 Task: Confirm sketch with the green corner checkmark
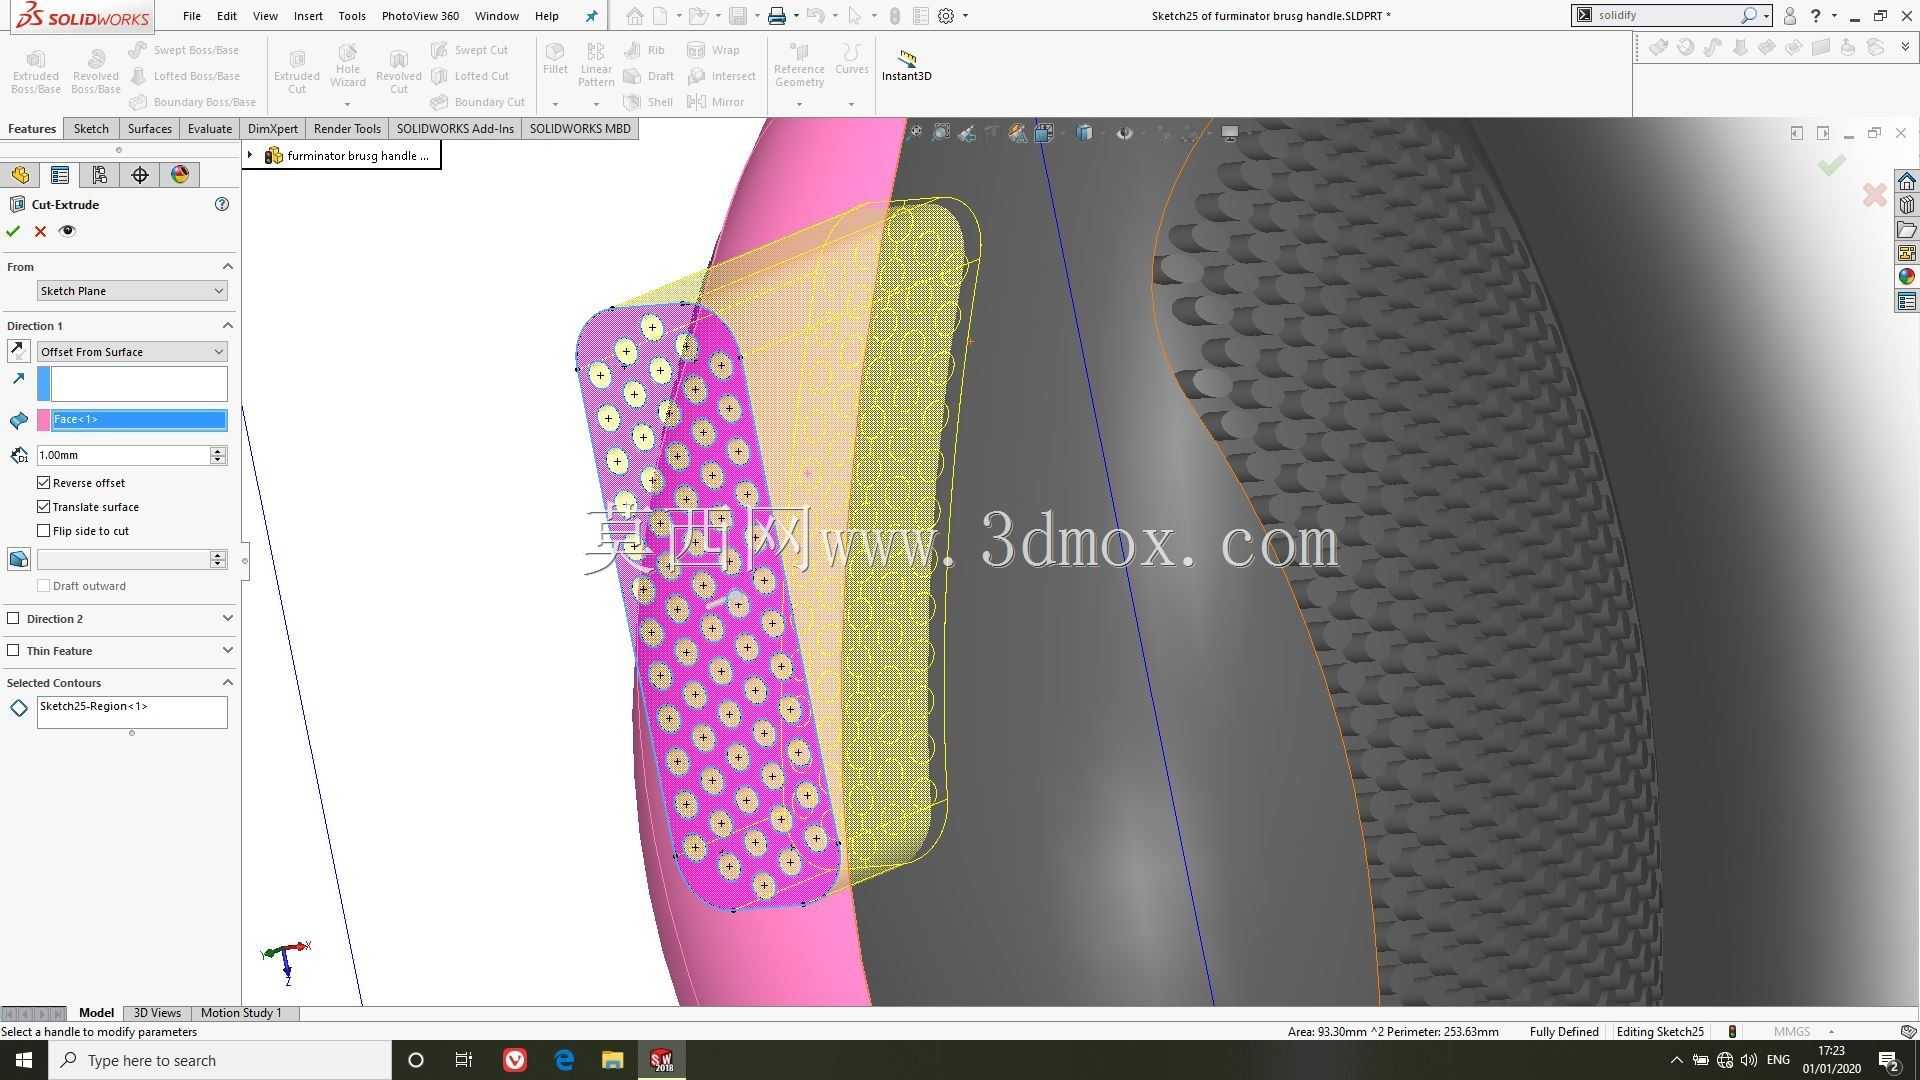pyautogui.click(x=1831, y=165)
